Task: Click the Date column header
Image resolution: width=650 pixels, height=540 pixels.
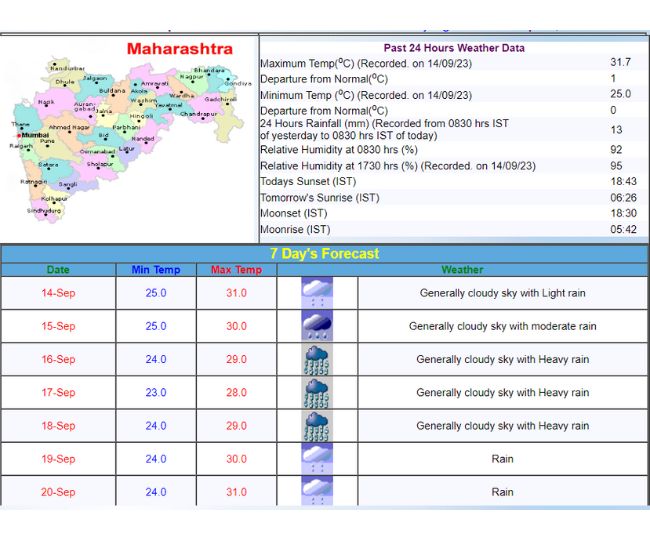Action: [58, 270]
